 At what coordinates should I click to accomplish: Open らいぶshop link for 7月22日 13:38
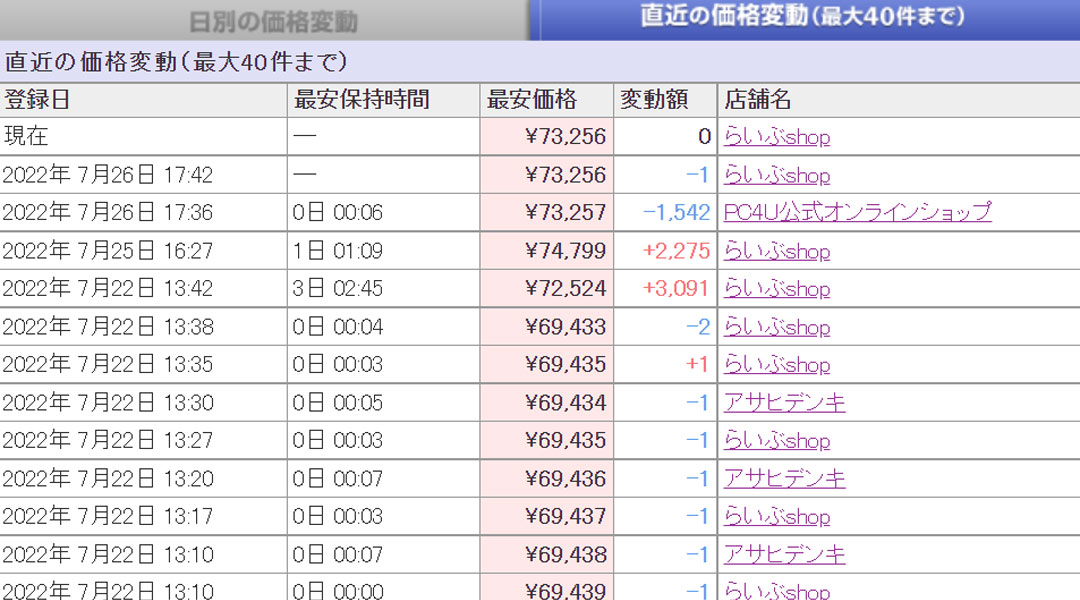coord(776,327)
